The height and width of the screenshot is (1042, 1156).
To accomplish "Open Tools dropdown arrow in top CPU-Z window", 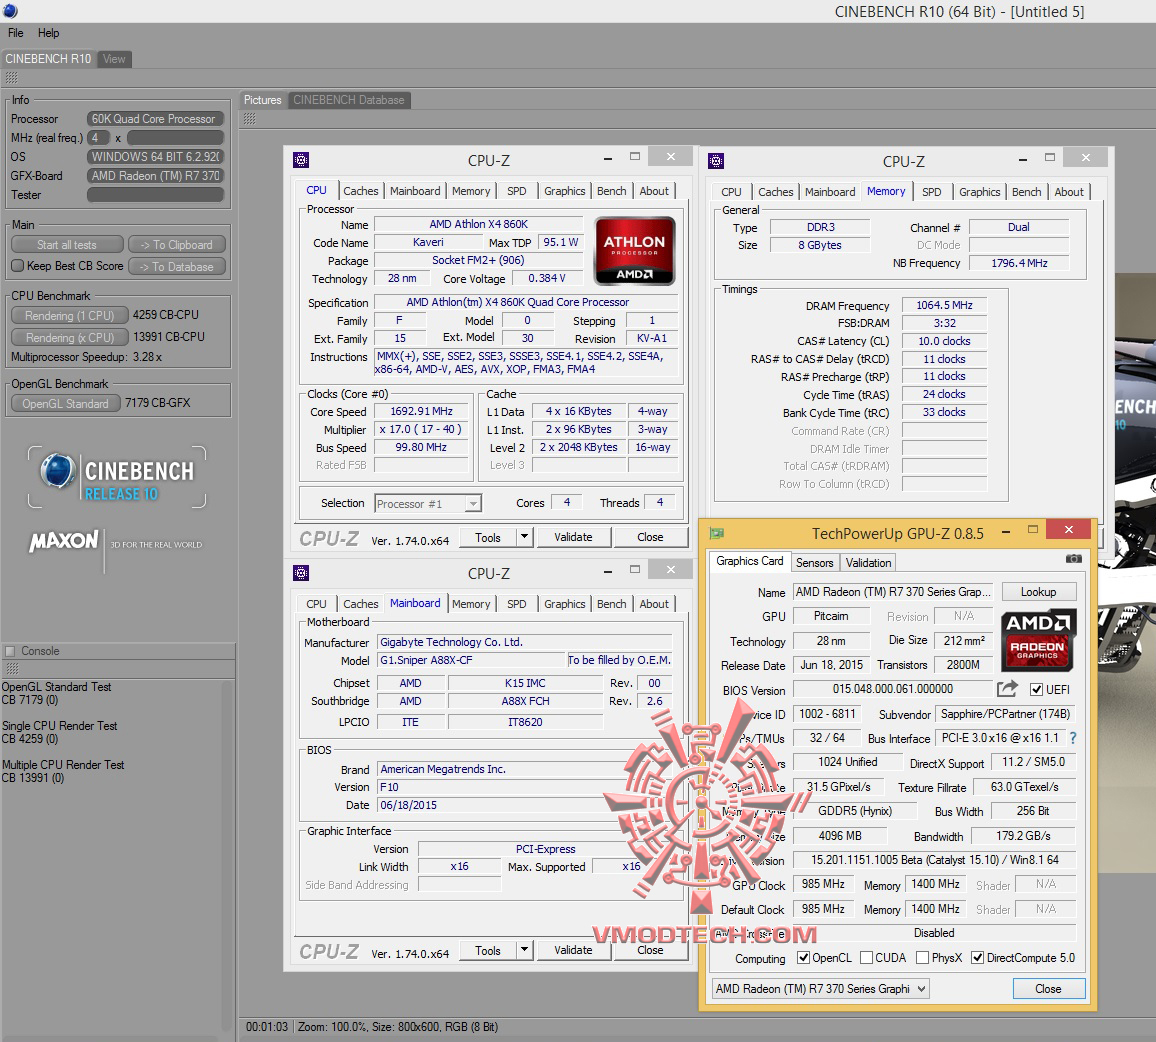I will [524, 537].
